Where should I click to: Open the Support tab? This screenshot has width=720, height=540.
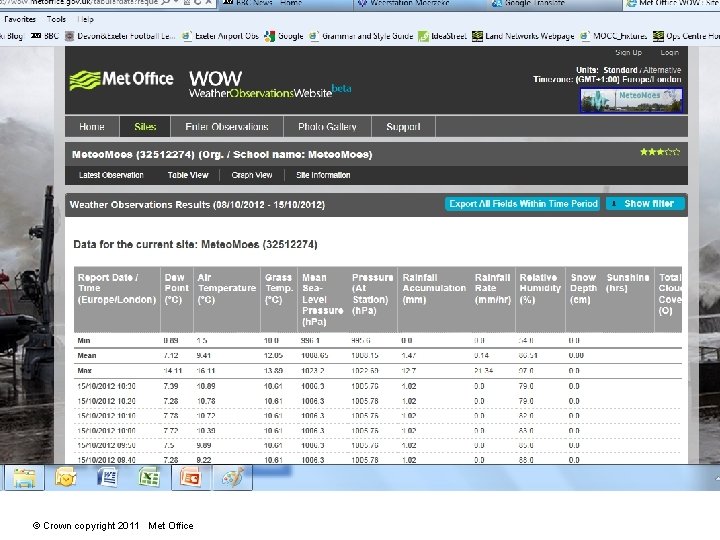tap(403, 127)
